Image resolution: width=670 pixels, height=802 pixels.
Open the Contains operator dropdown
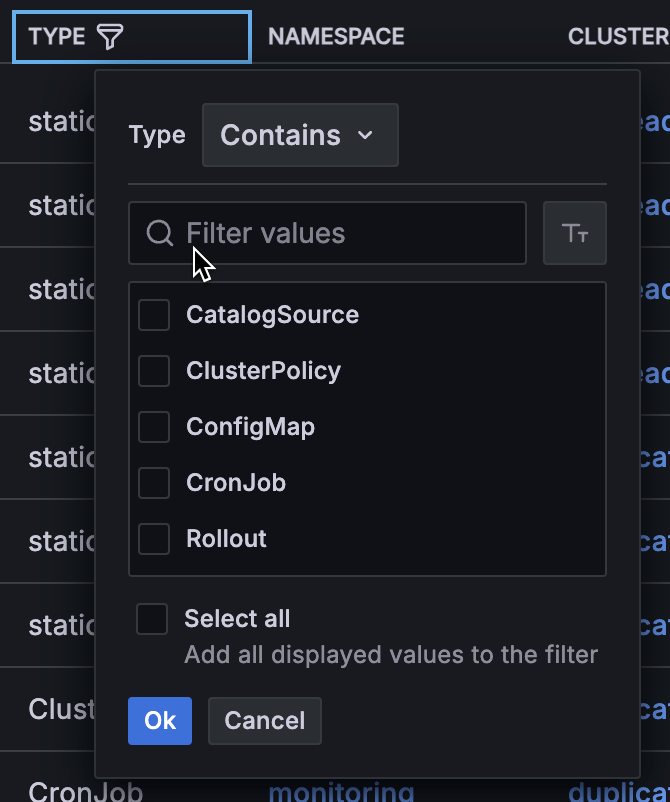click(300, 134)
